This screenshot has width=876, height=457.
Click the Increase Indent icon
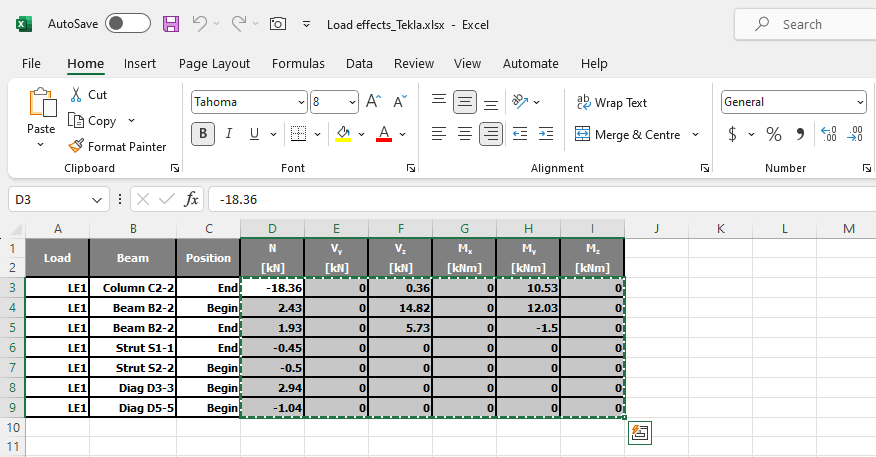pos(545,134)
